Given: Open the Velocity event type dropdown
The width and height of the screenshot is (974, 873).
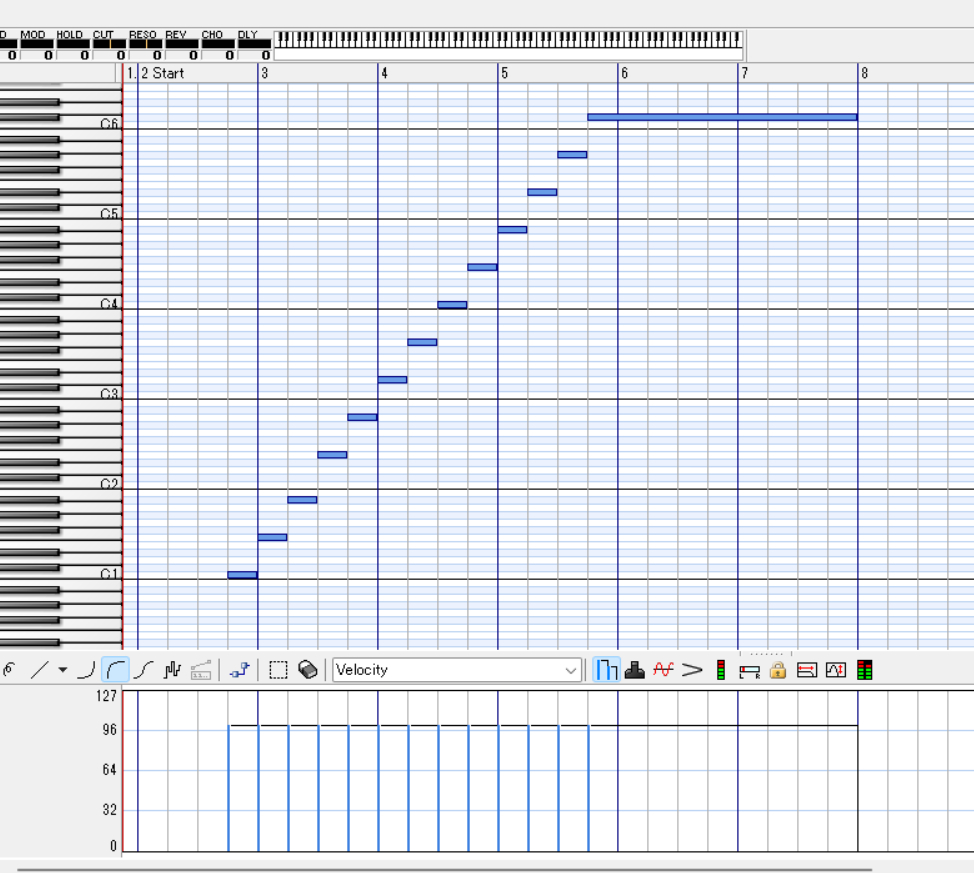Looking at the screenshot, I should click(x=457, y=670).
